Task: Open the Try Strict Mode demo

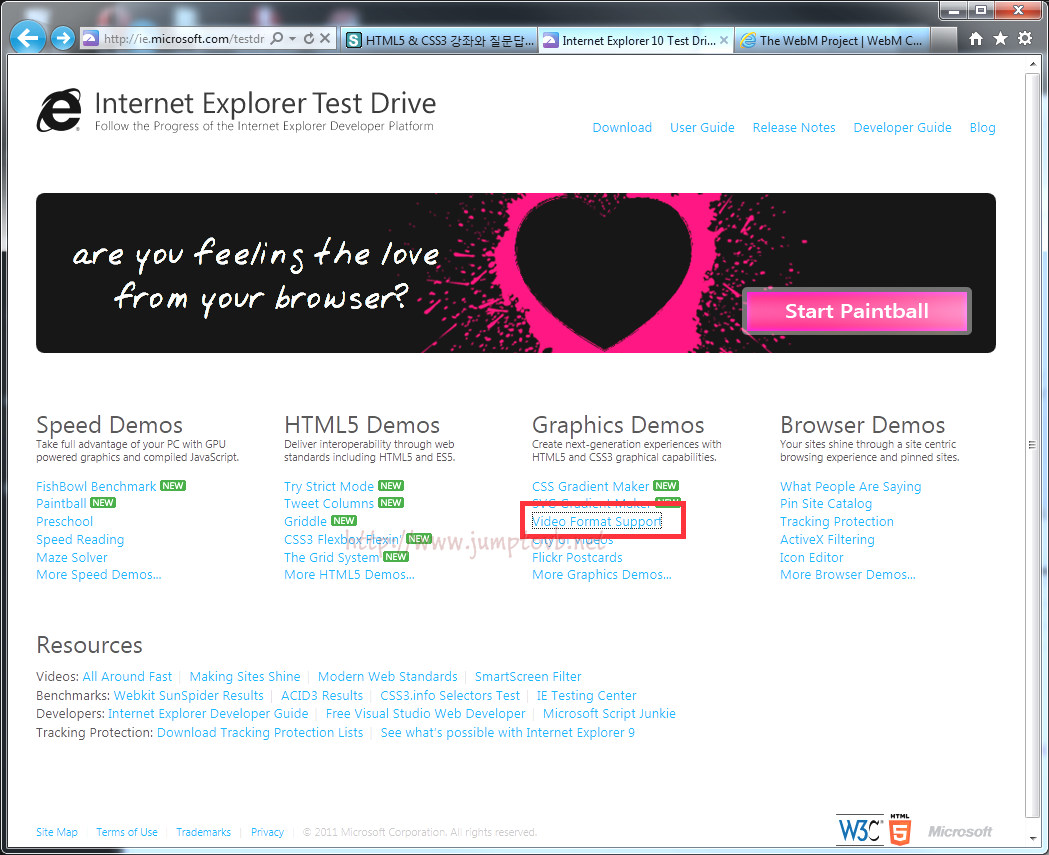Action: tap(328, 486)
